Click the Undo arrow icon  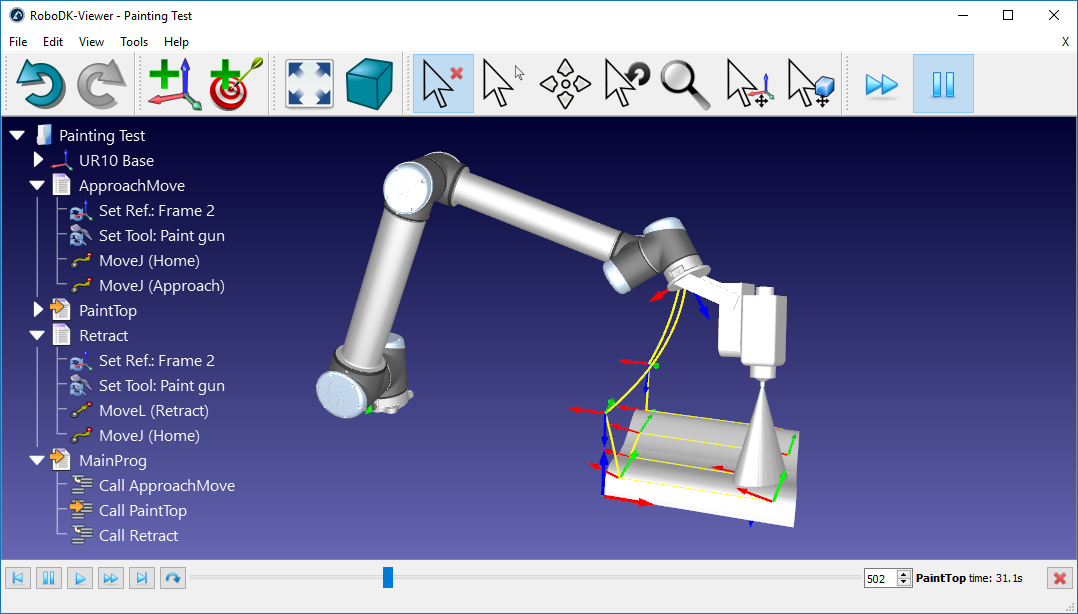coord(40,84)
